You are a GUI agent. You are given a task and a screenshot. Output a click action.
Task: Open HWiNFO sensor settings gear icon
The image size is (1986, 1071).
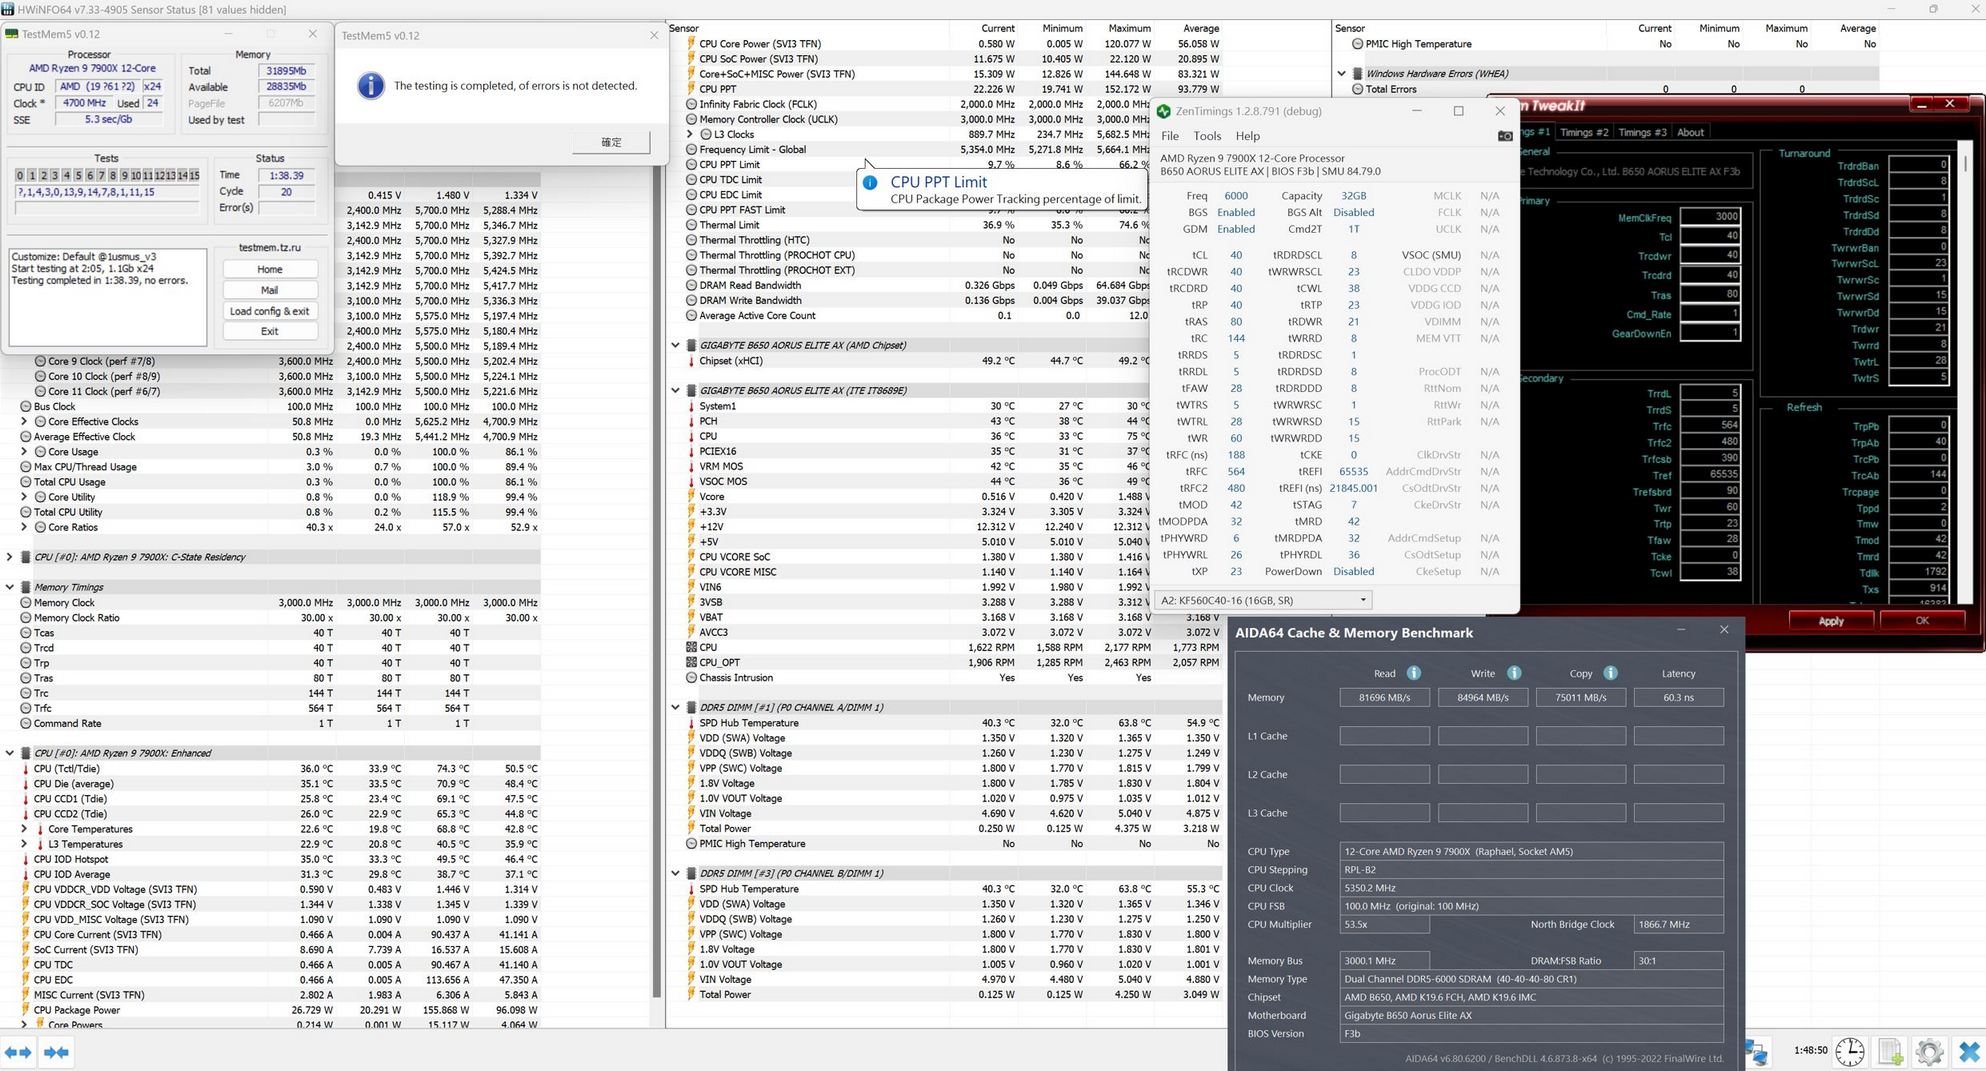1929,1052
